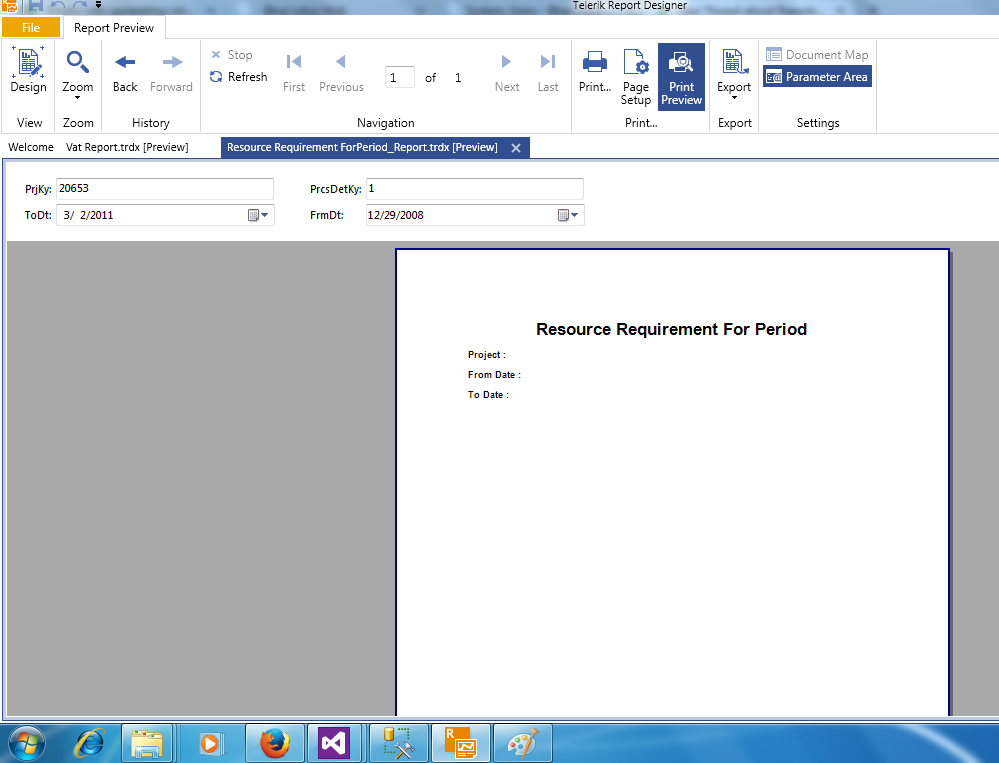
Task: Close the Resource Requirement report tab
Action: click(x=516, y=148)
